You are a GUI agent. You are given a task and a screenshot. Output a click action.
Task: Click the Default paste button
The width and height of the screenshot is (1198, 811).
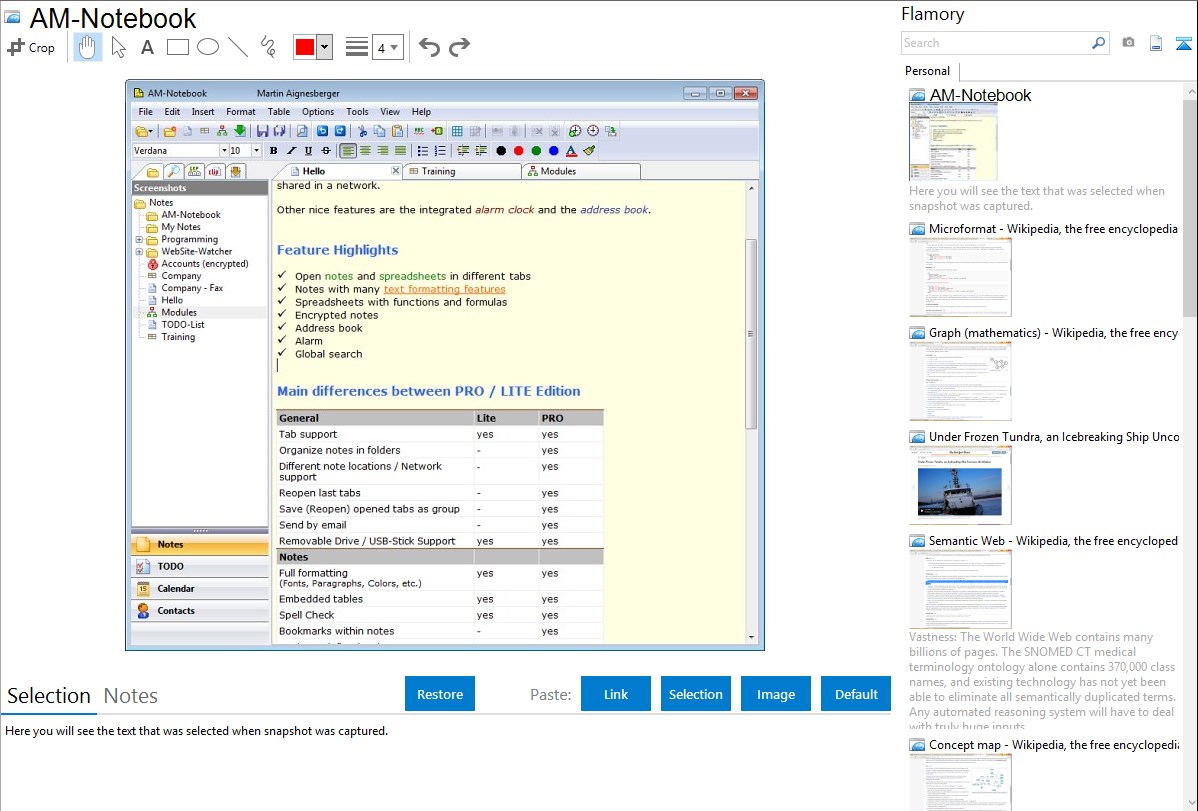coord(856,694)
